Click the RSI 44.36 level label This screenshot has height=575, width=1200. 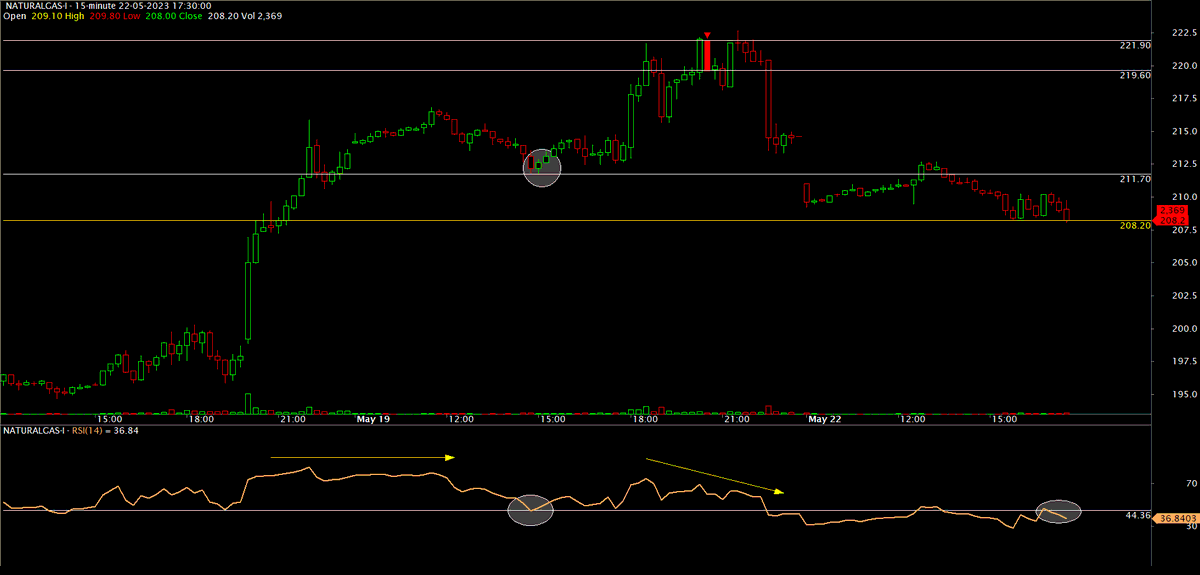(x=1139, y=516)
